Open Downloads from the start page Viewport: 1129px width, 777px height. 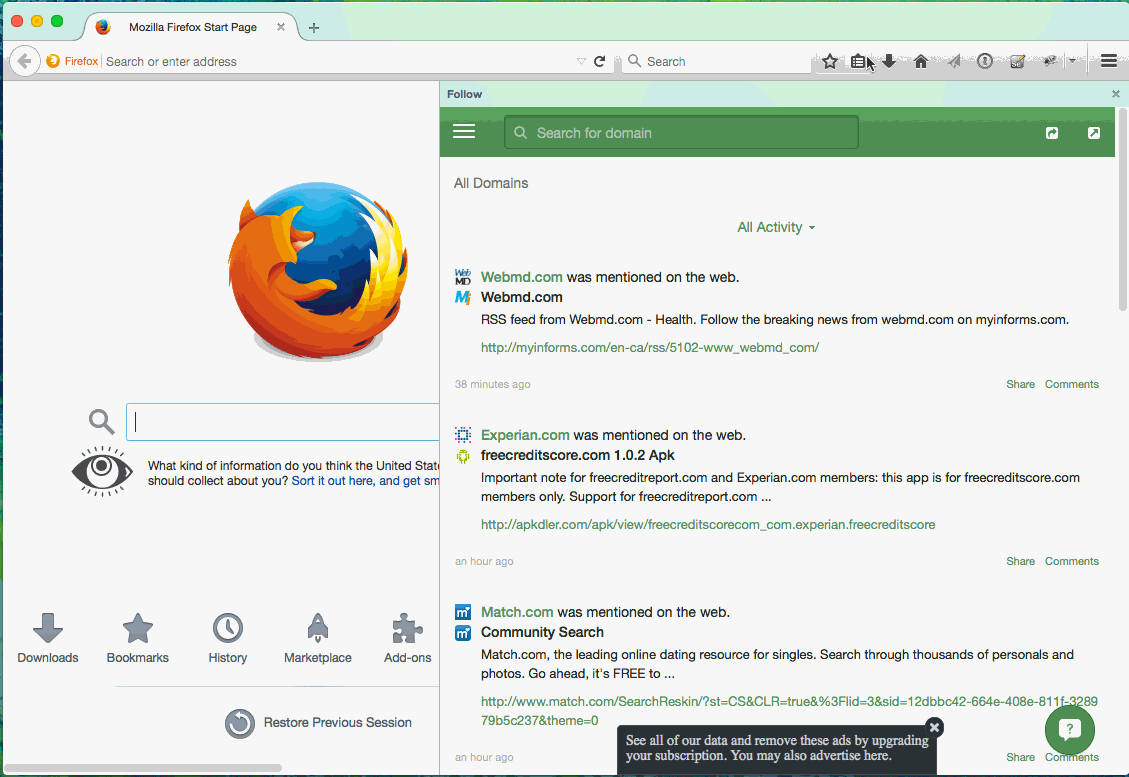(48, 638)
